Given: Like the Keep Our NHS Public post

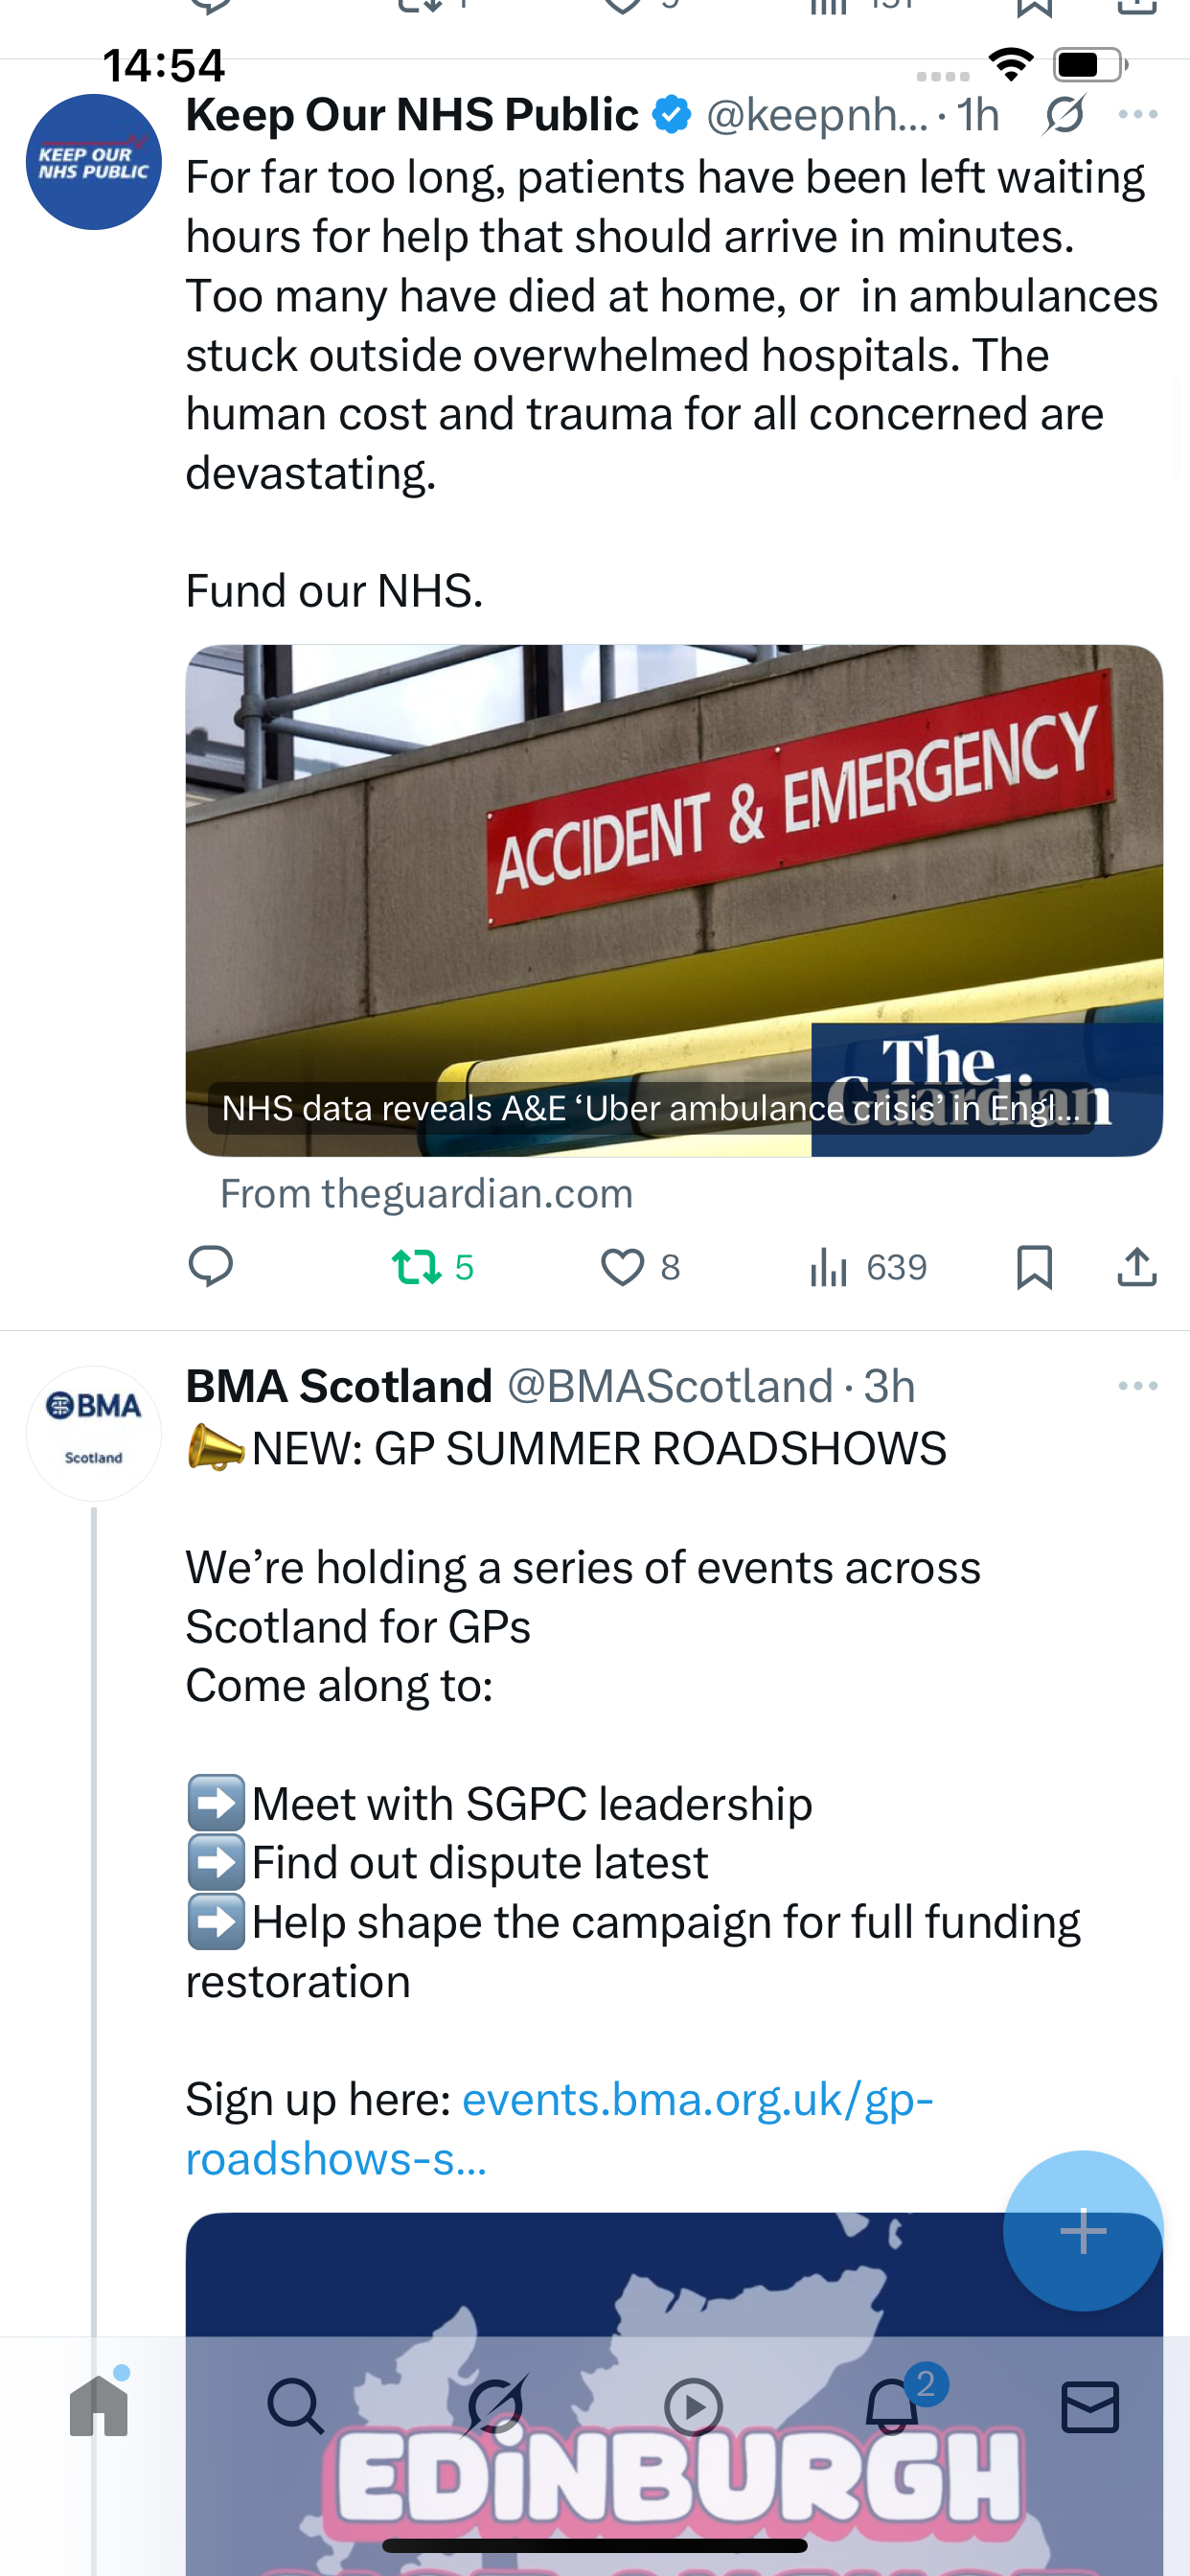Looking at the screenshot, I should pos(622,1266).
